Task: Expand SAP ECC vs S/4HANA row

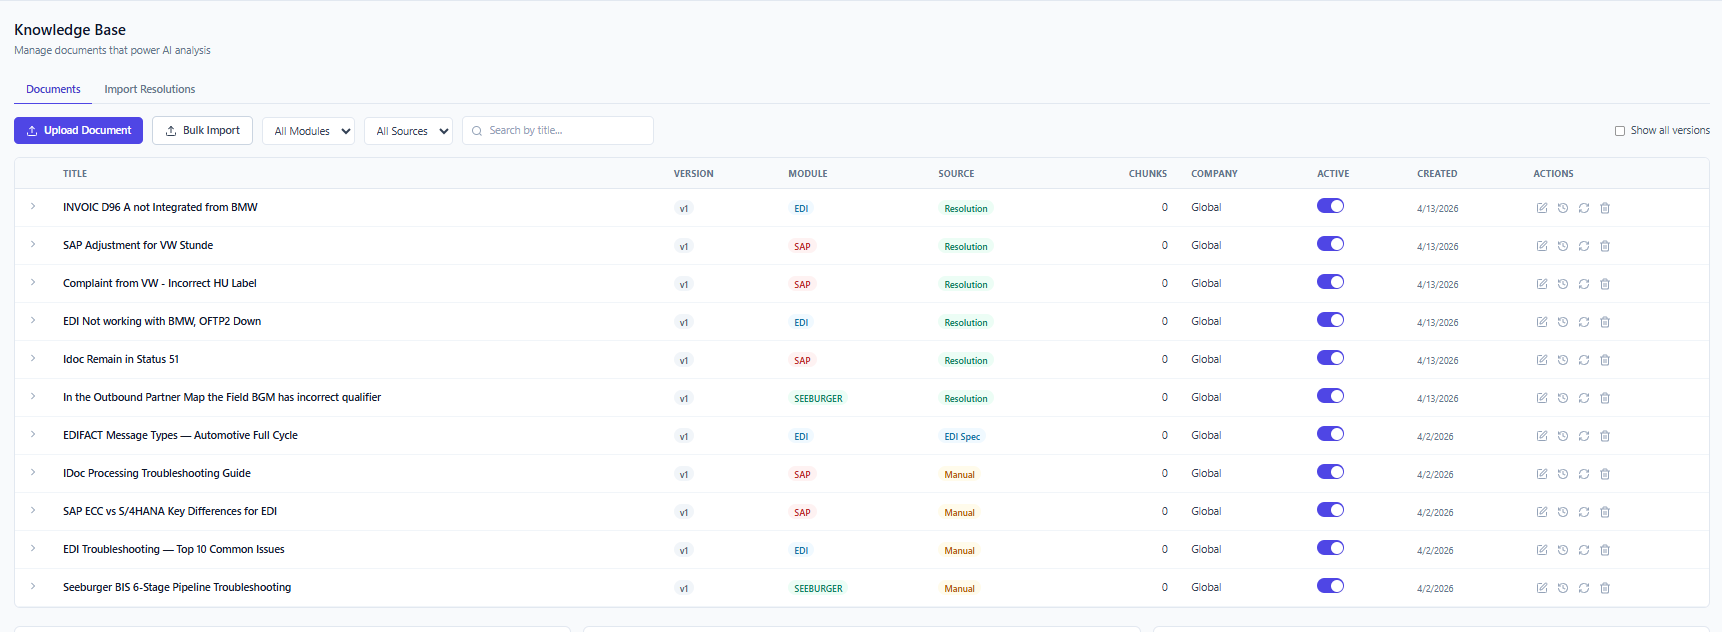Action: pyautogui.click(x=33, y=510)
